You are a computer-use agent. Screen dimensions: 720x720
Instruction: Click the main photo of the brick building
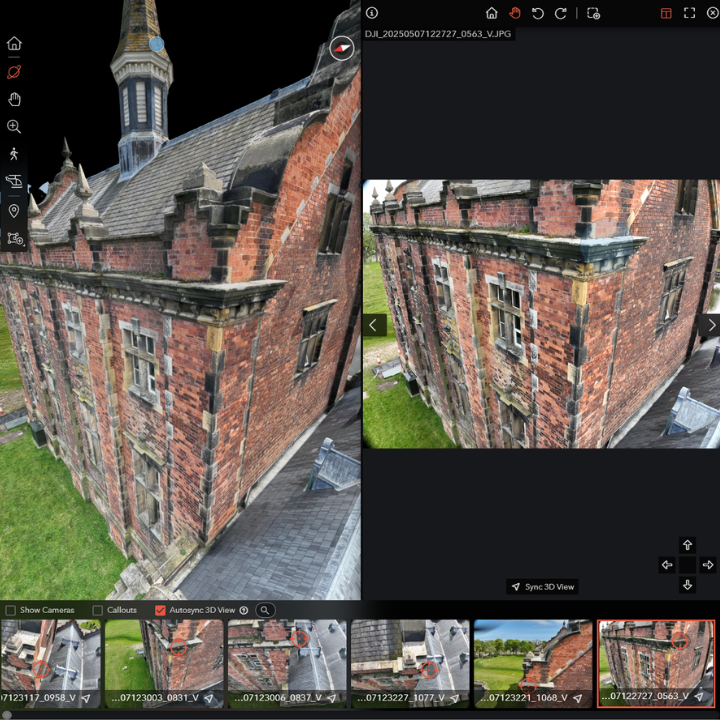(x=541, y=314)
